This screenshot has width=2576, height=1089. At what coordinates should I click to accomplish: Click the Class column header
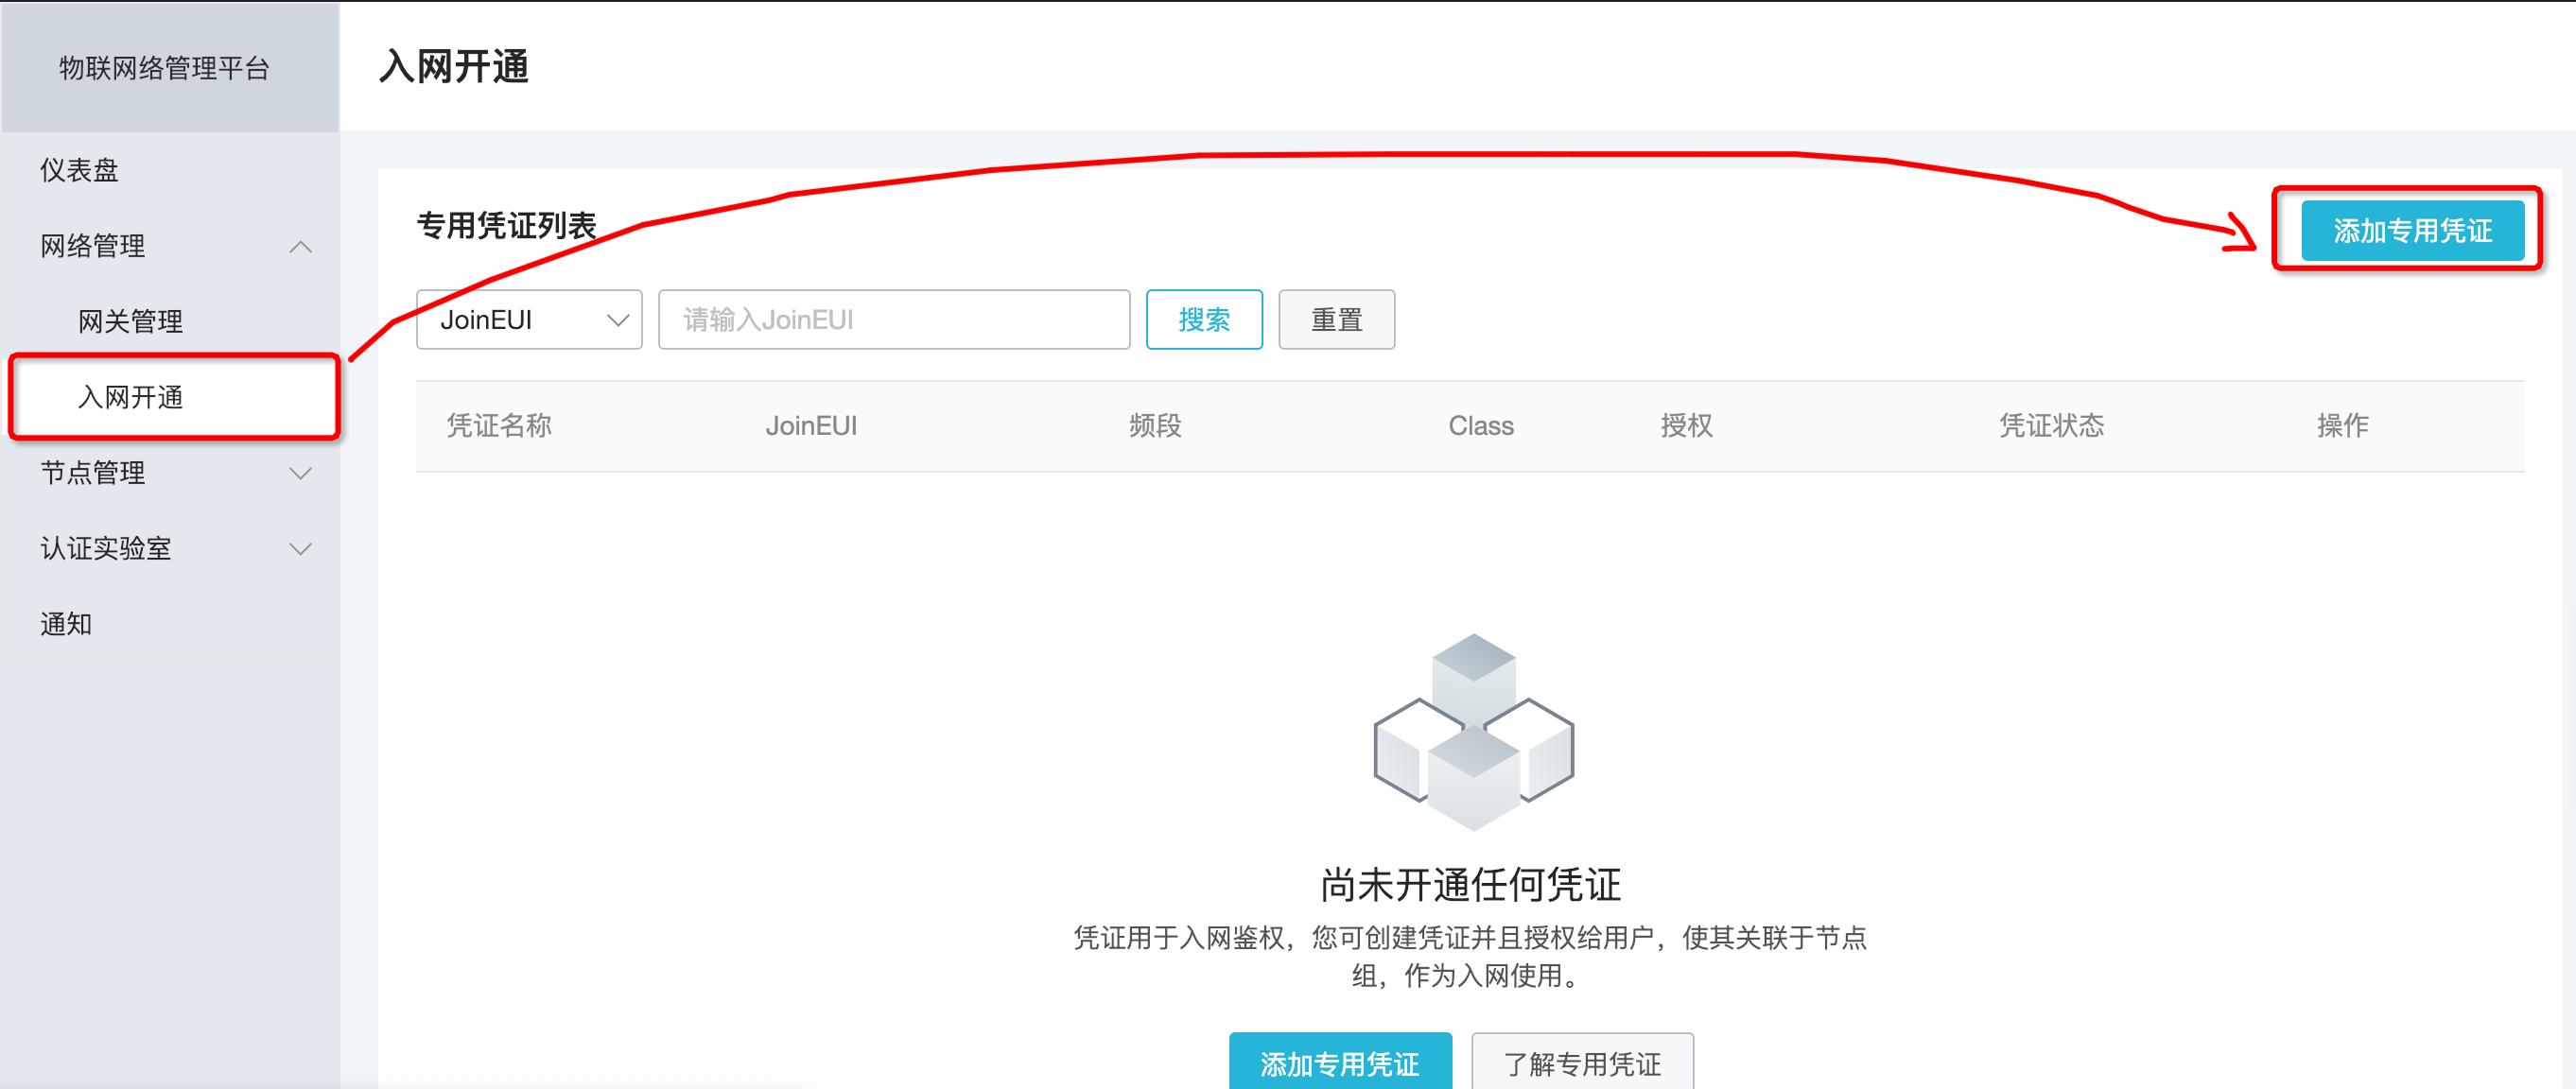tap(1481, 425)
